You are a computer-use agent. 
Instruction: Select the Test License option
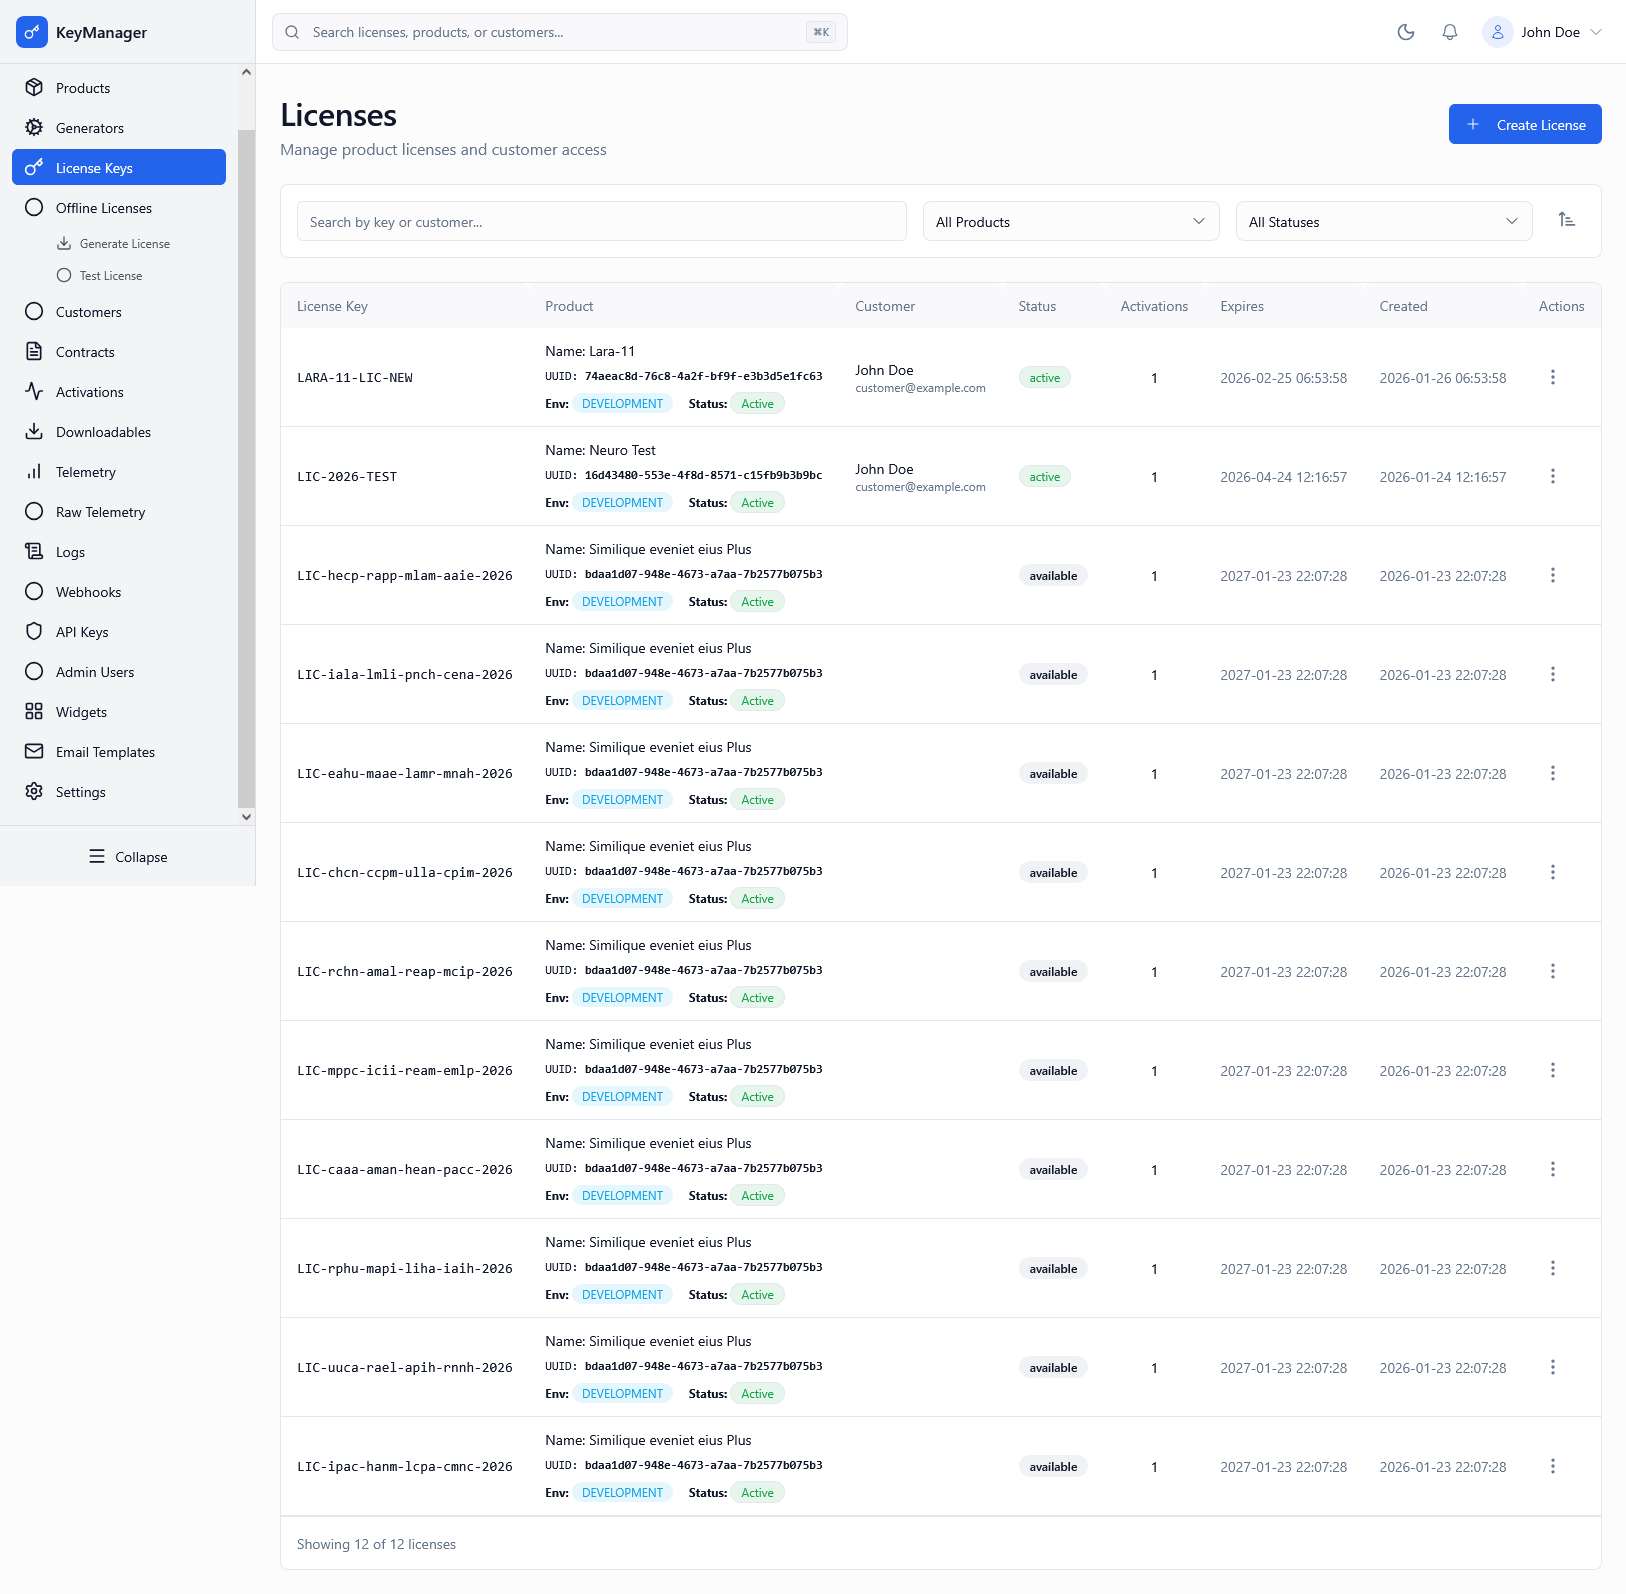[111, 275]
